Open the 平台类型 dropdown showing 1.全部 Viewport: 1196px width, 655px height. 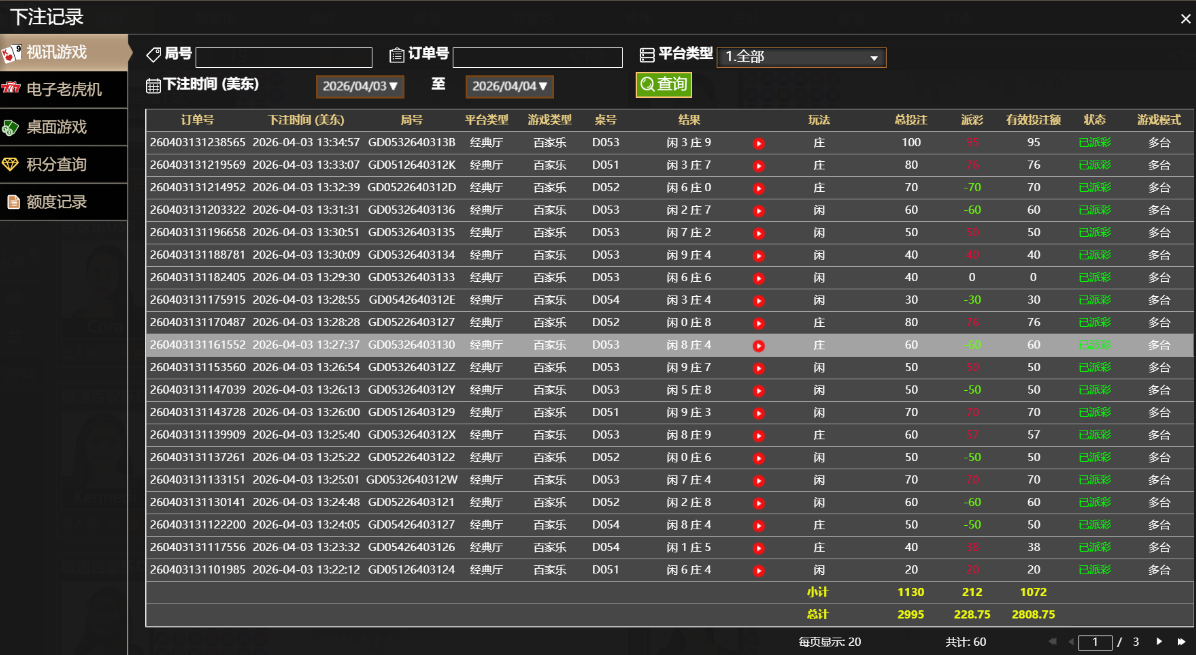pos(801,58)
